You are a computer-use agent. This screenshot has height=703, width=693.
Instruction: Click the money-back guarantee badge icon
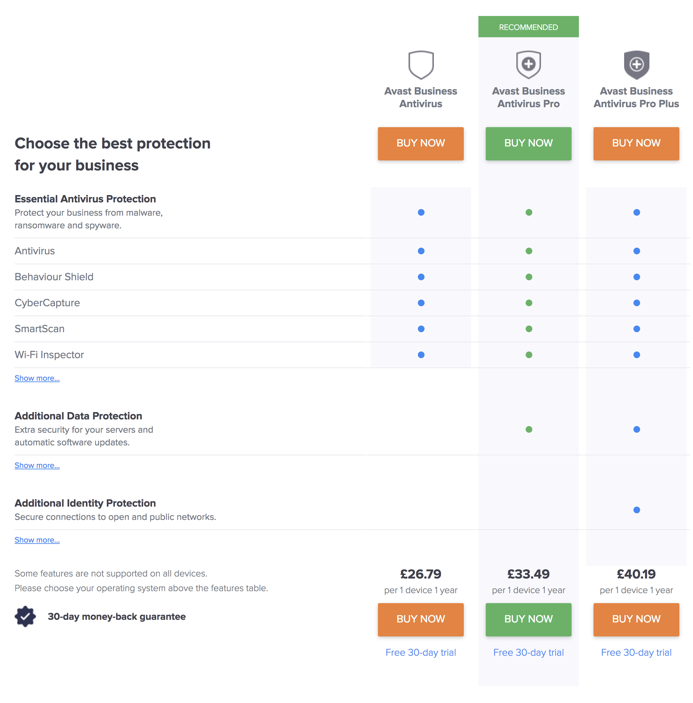(x=26, y=617)
